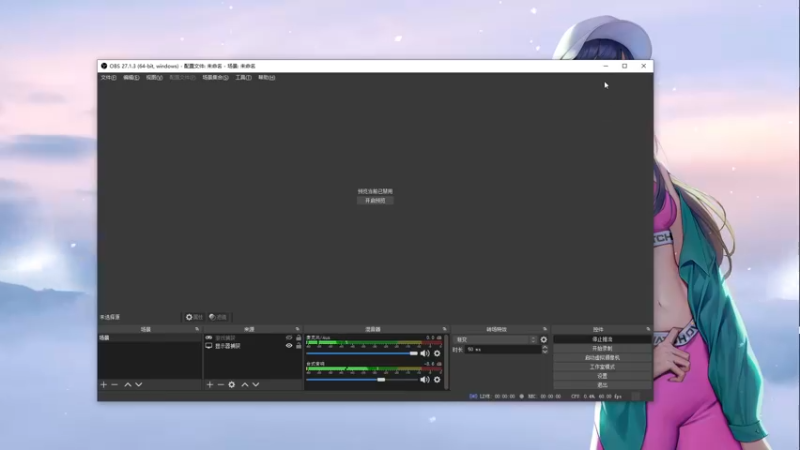
Task: Select the 显示器捕获 source row
Action: click(253, 346)
